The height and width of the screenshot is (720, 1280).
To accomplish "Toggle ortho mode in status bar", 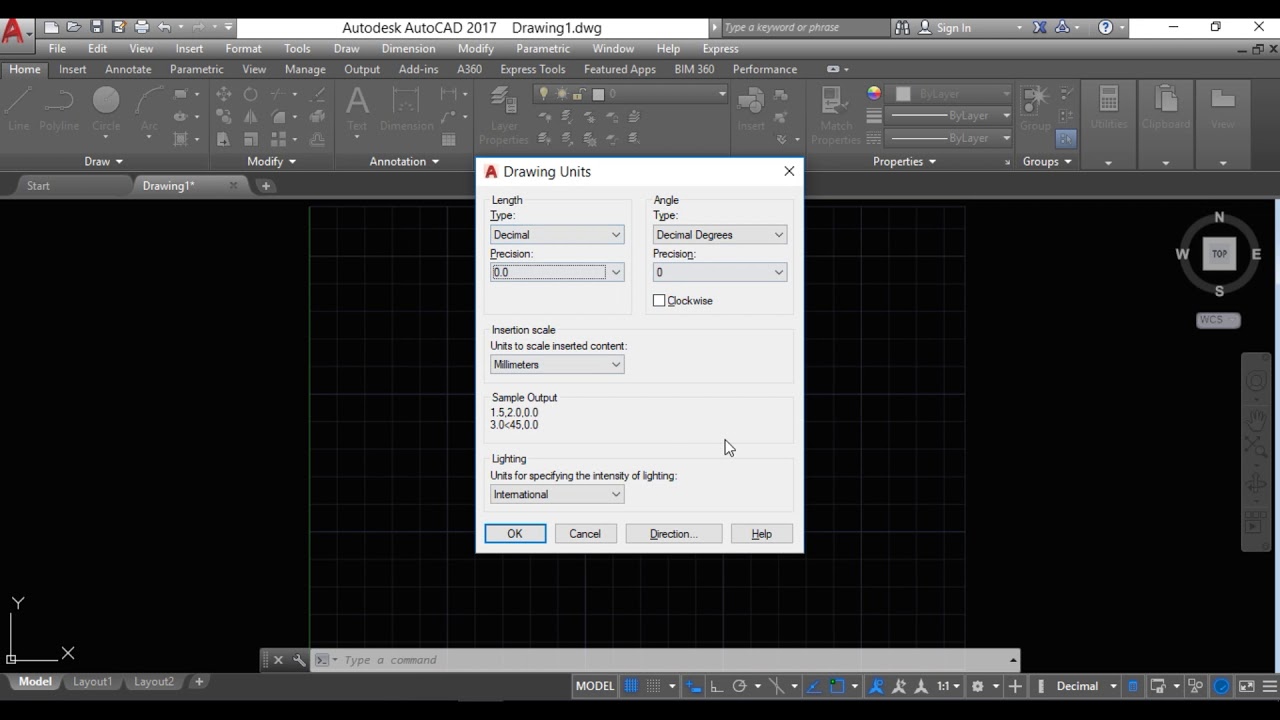I will (716, 686).
